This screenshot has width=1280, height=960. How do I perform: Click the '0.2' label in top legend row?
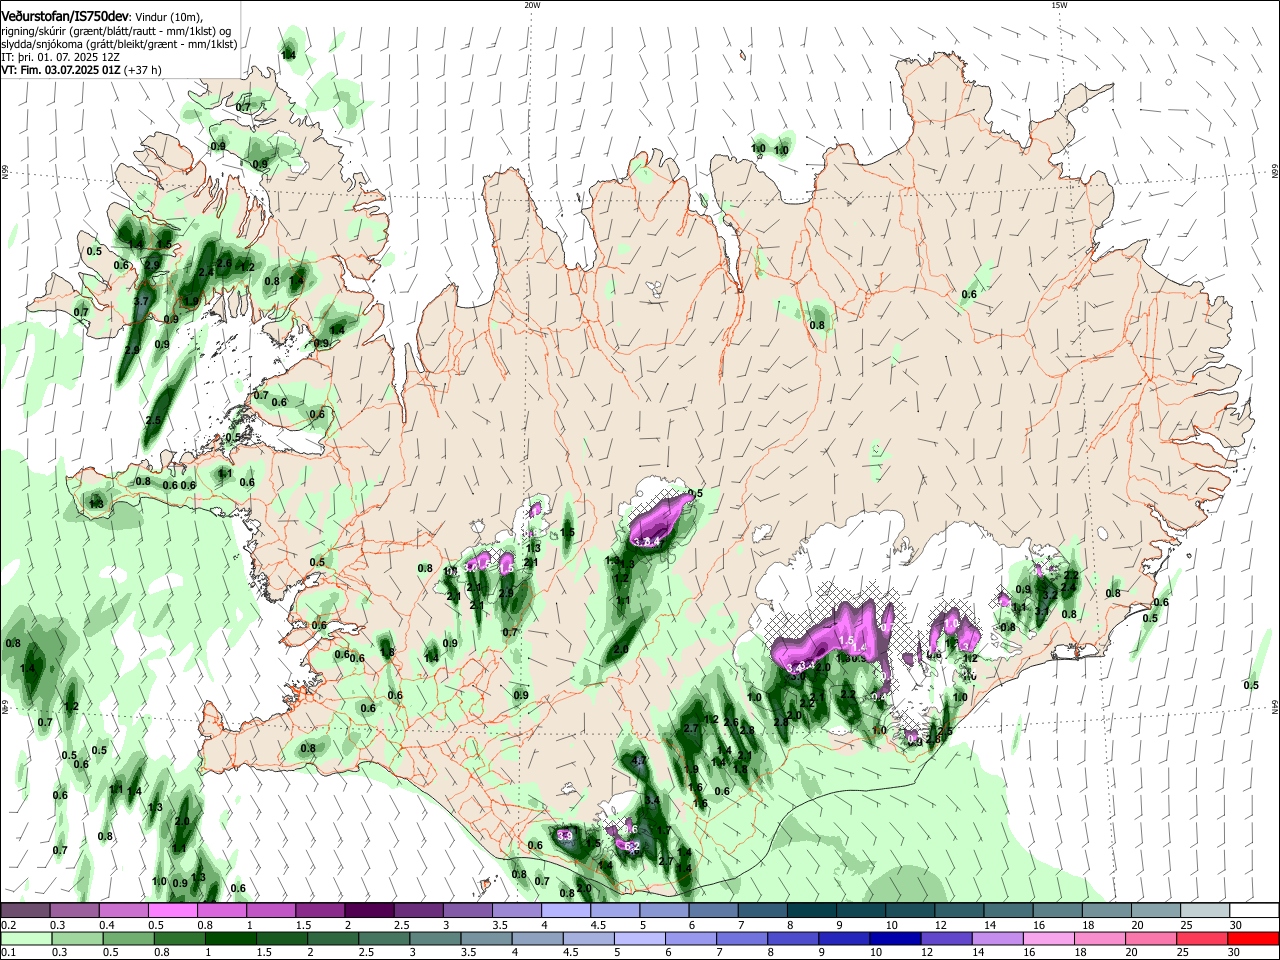pos(8,925)
